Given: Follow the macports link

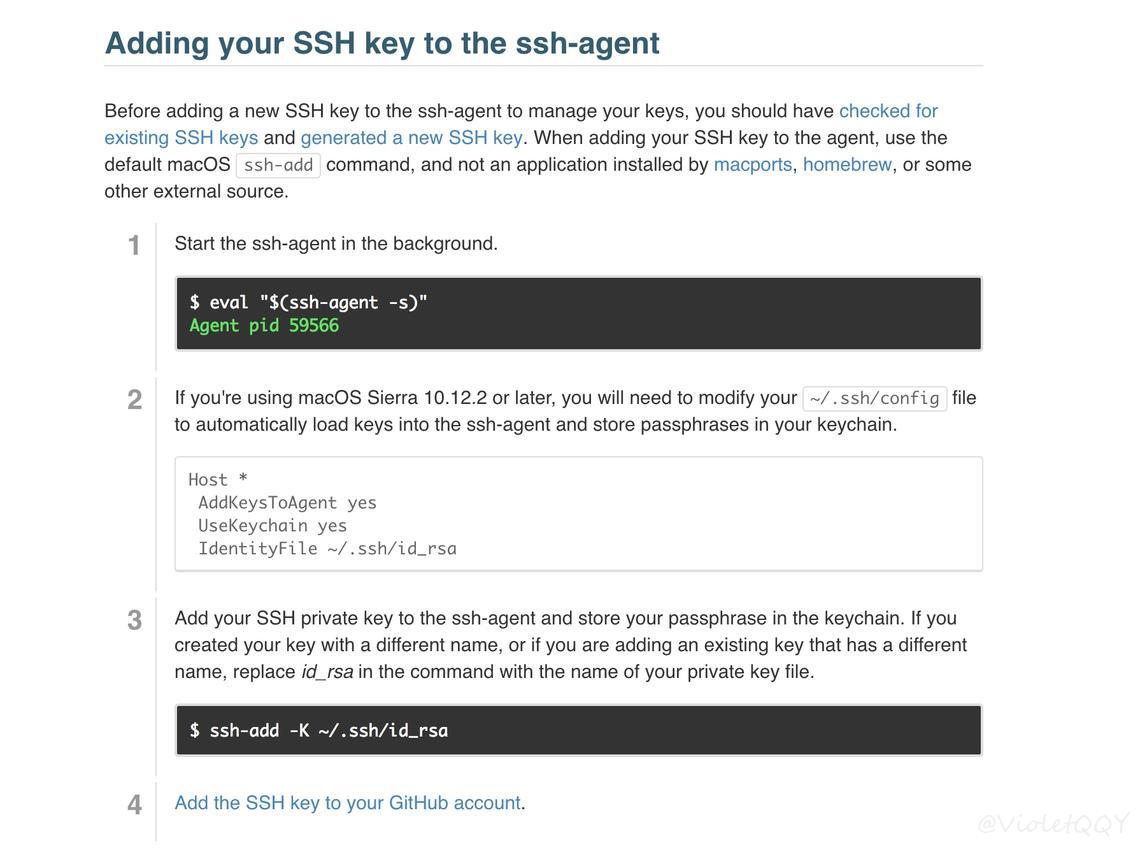Looking at the screenshot, I should point(752,164).
